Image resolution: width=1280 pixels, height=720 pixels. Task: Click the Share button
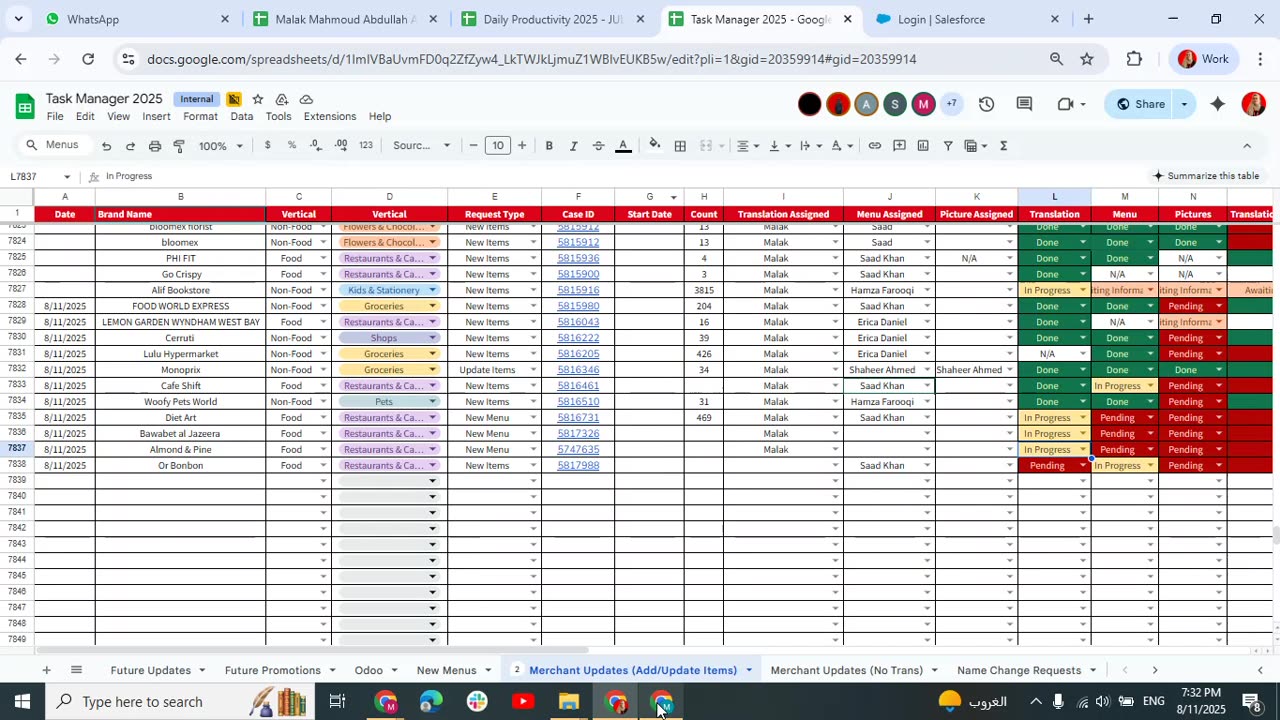click(x=1140, y=104)
